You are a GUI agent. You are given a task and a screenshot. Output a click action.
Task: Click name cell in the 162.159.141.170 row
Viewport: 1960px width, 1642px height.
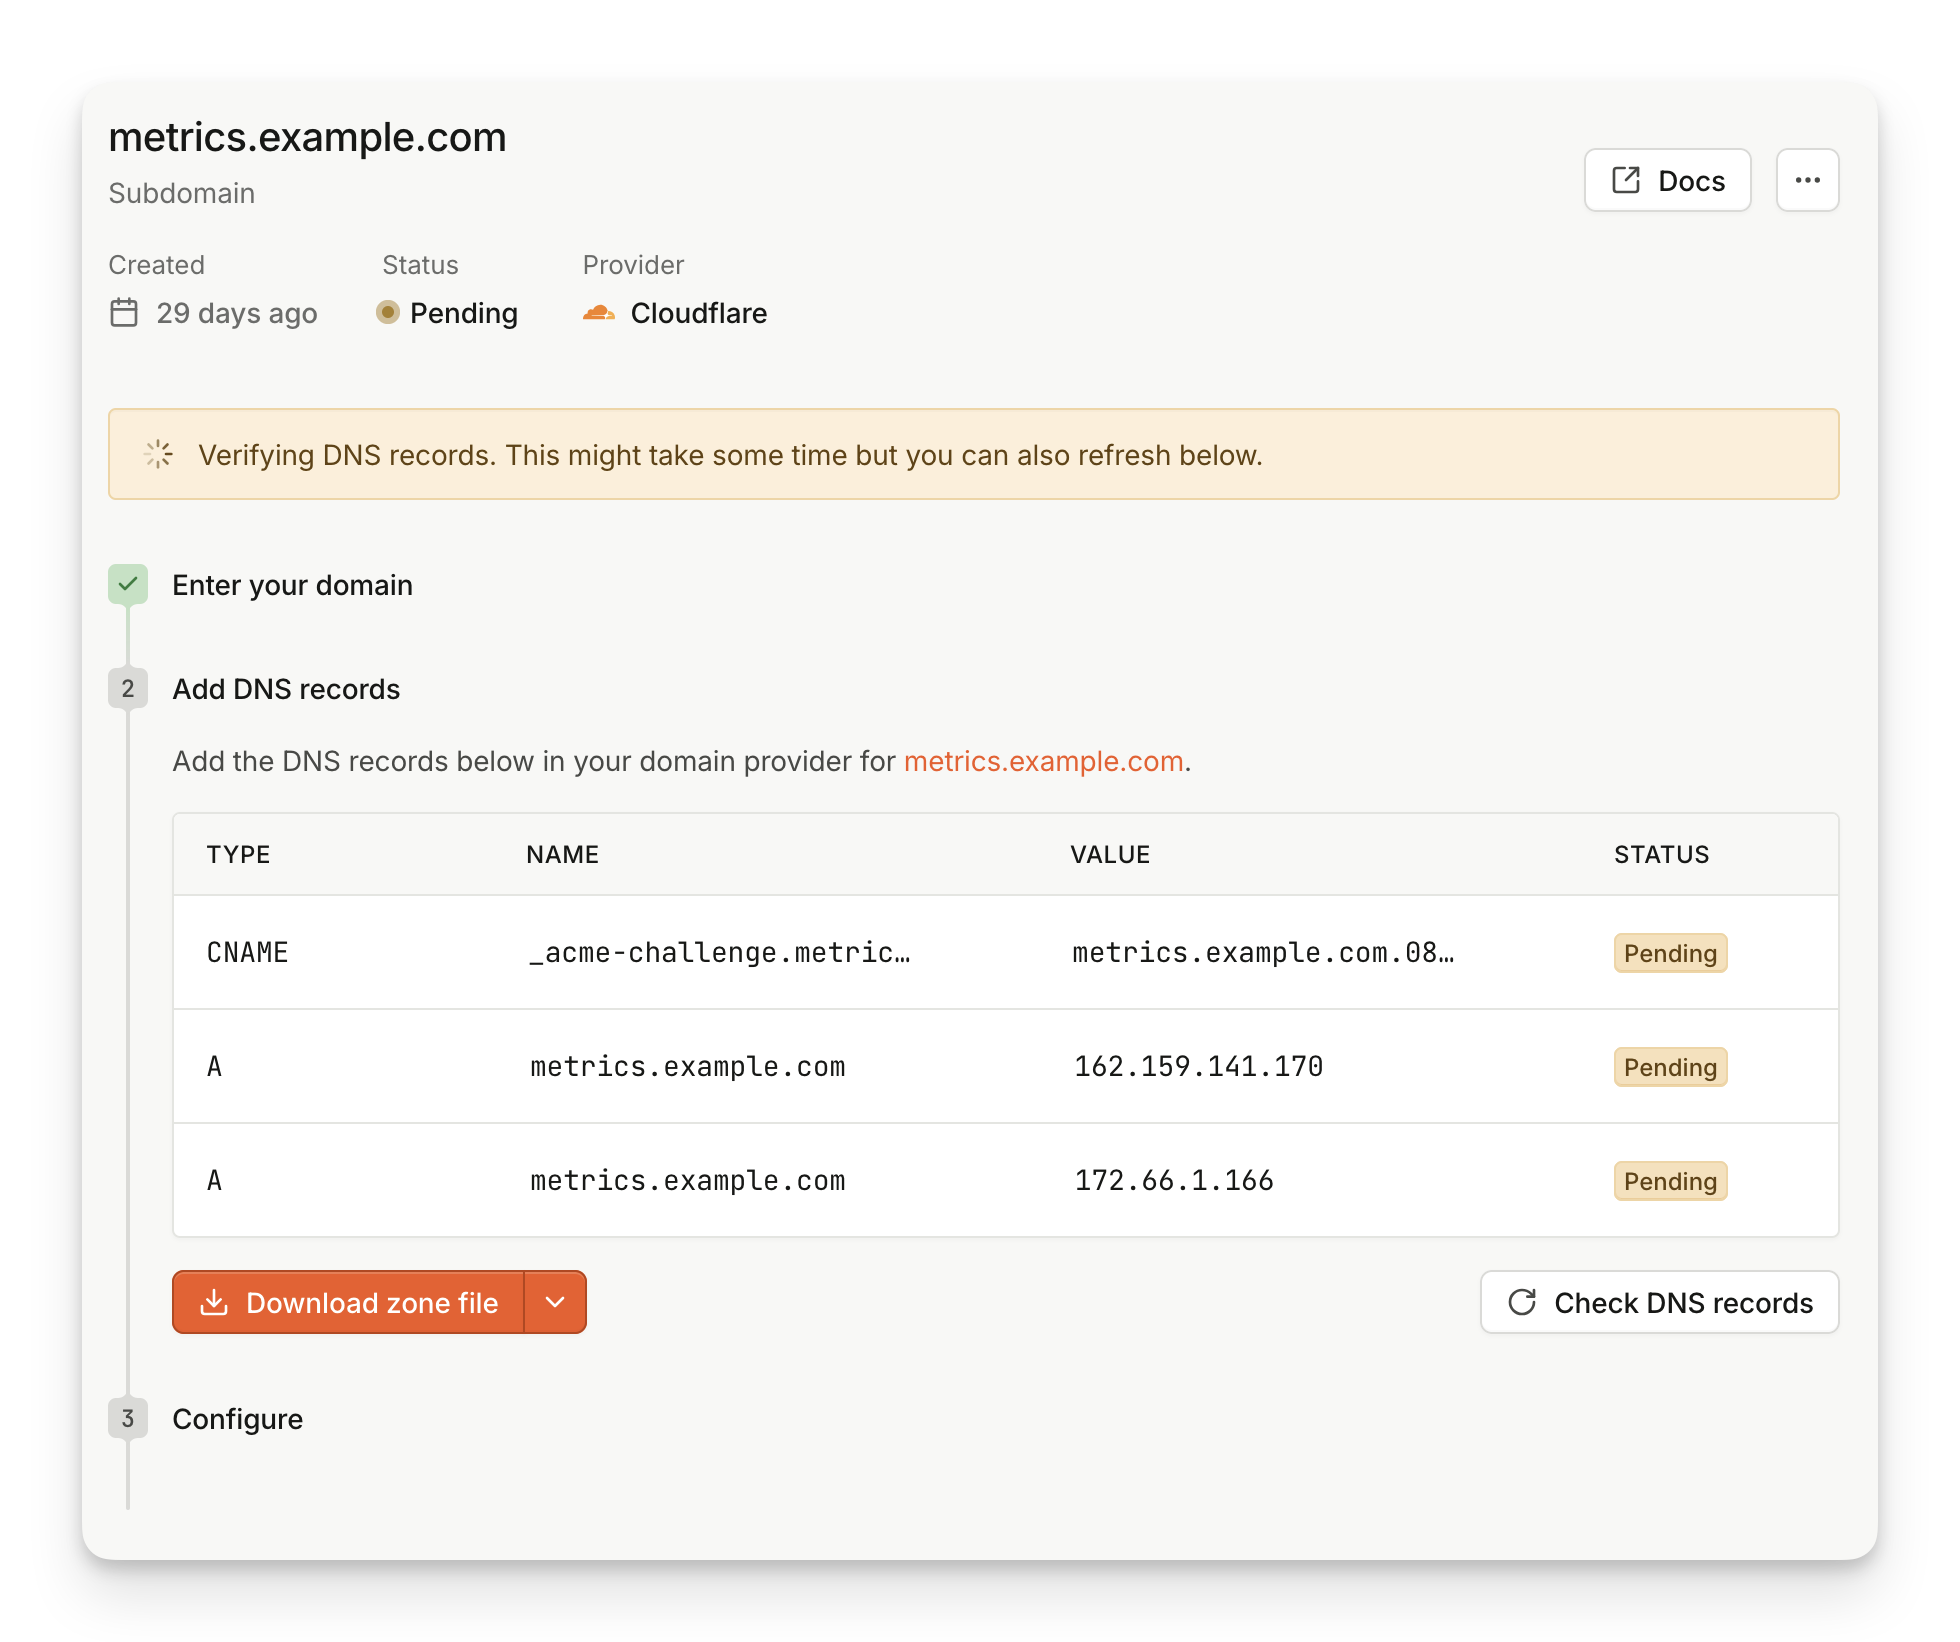[x=688, y=1066]
